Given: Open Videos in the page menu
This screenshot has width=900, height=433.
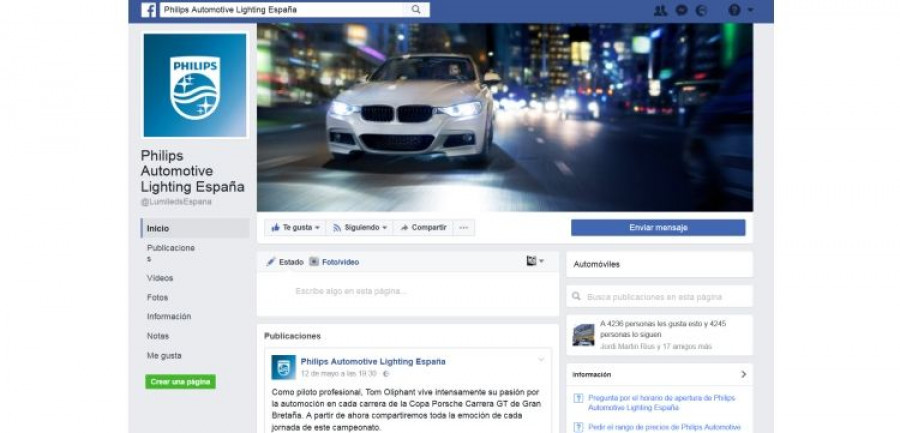Looking at the screenshot, I should tap(160, 278).
